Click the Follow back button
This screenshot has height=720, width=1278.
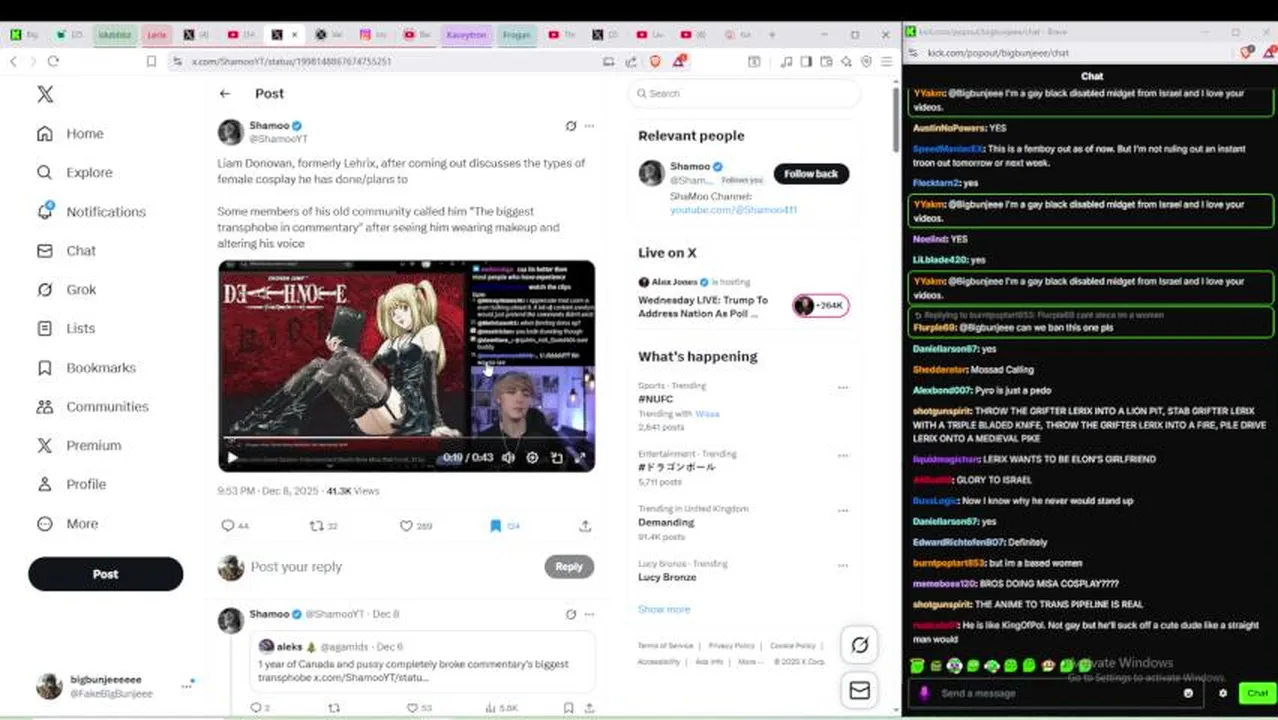pos(811,174)
